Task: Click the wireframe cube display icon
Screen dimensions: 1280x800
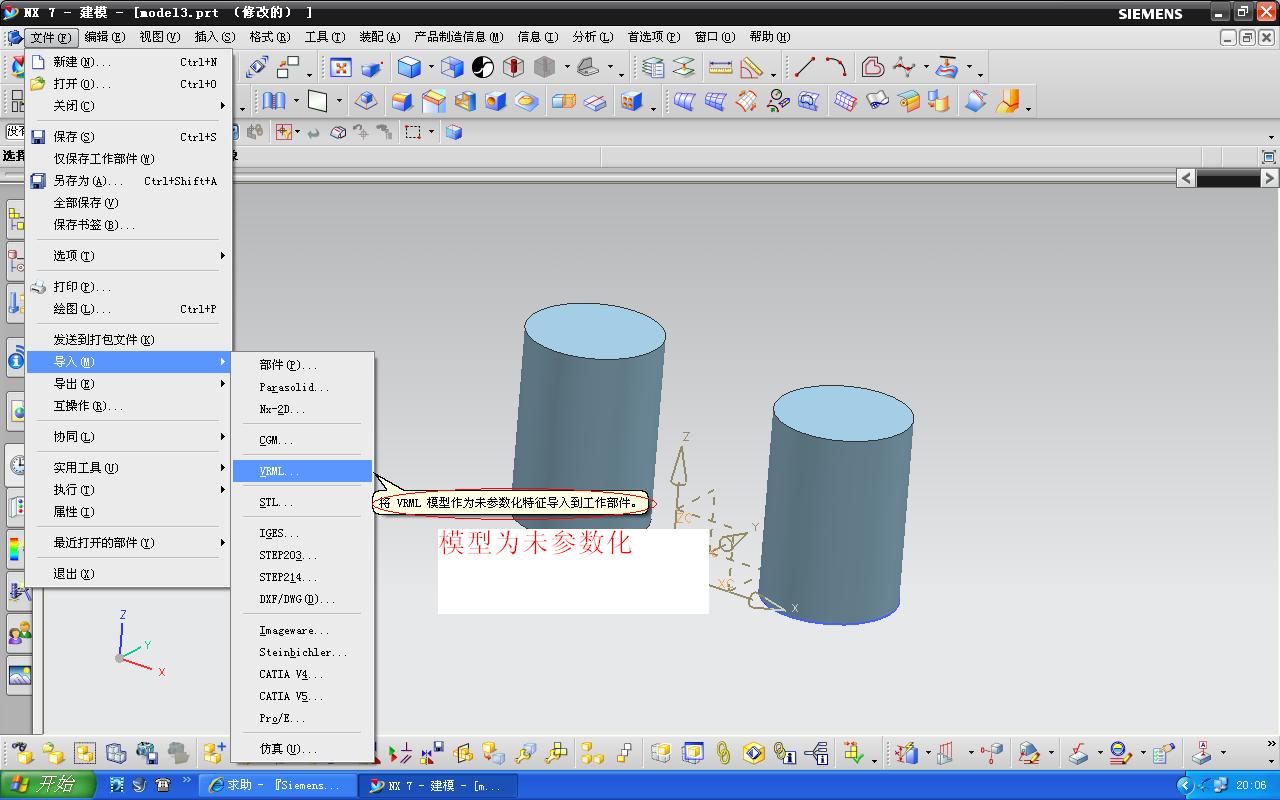Action: 452,68
